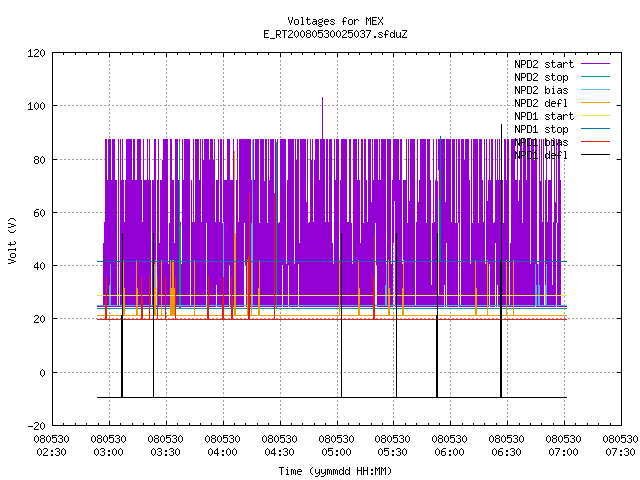The height and width of the screenshot is (480, 640).
Task: Click the x-axis tick label 04:30
Action: coord(279,453)
